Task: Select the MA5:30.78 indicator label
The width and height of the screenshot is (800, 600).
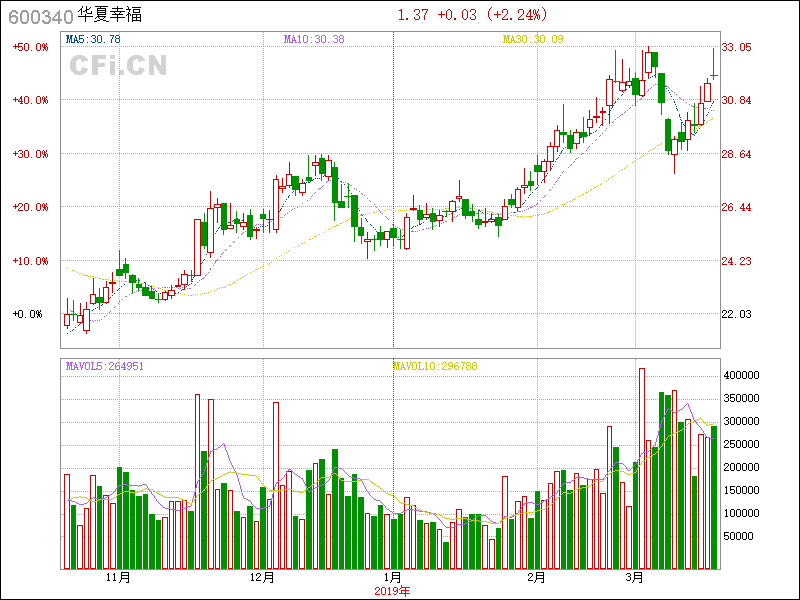Action: 93,39
